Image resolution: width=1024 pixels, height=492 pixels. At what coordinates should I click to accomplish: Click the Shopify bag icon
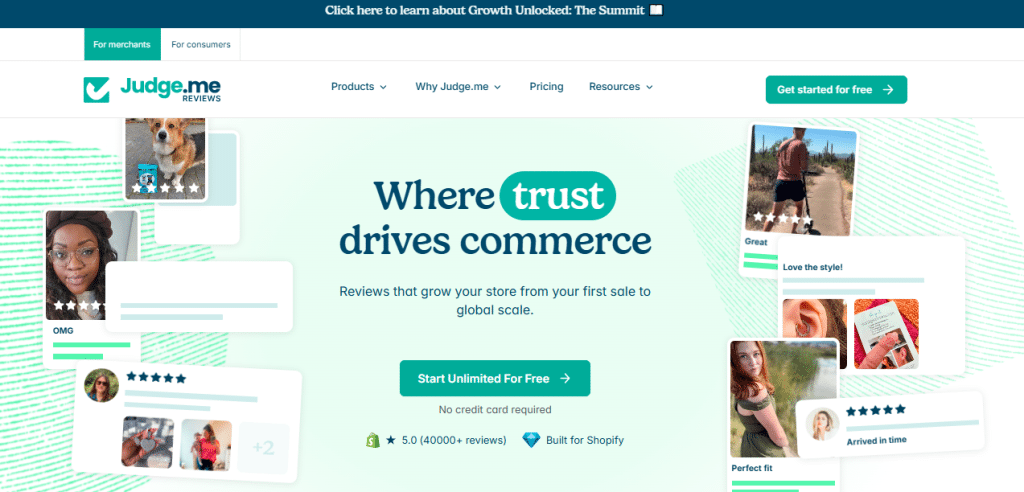(x=372, y=440)
